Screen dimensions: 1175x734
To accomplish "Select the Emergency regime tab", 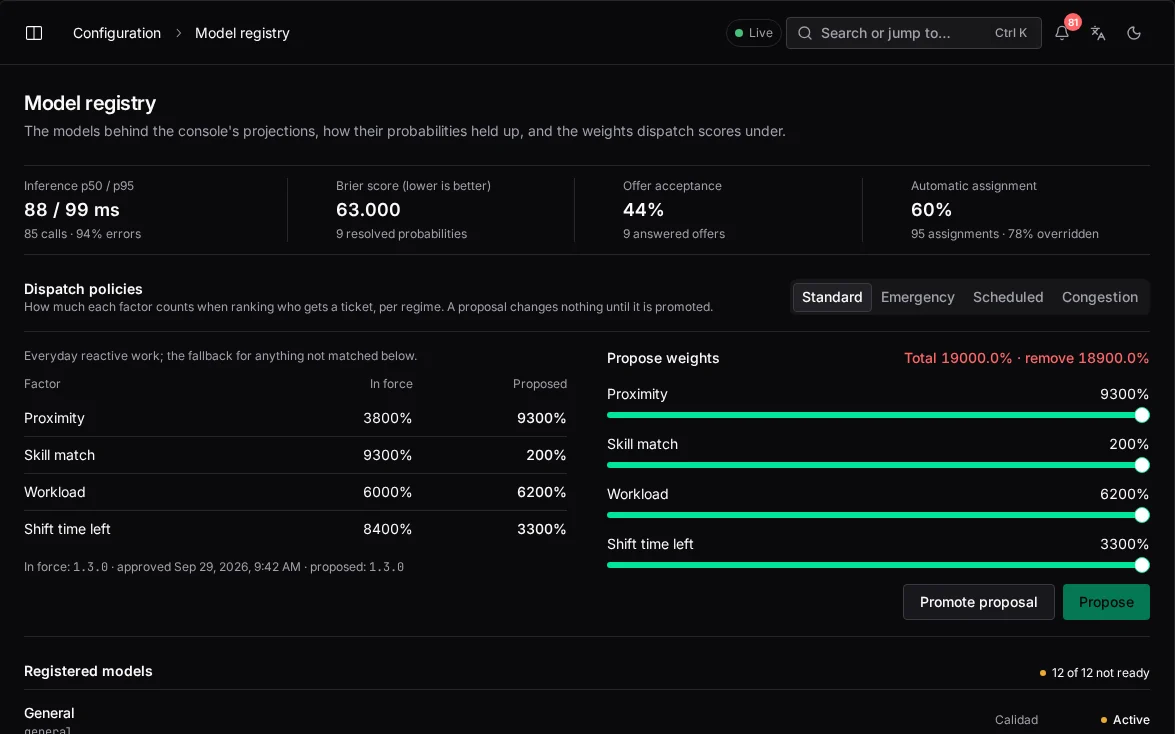I will click(x=917, y=297).
